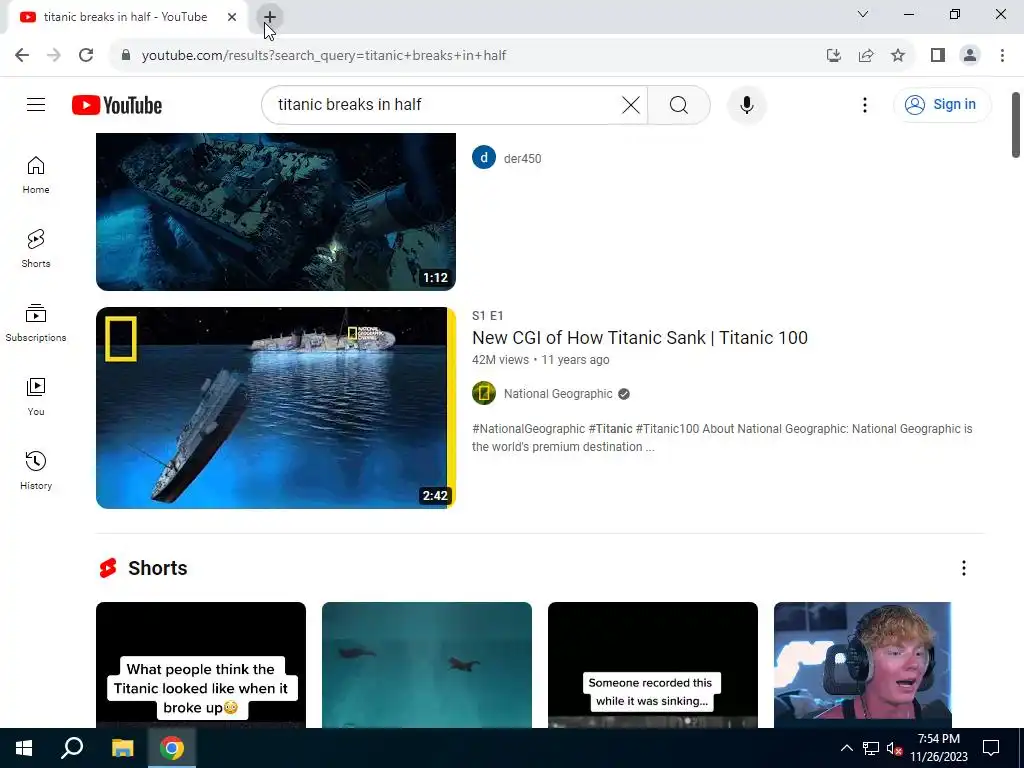Open the der450 channel avatar
Image resolution: width=1024 pixels, height=768 pixels.
484,157
